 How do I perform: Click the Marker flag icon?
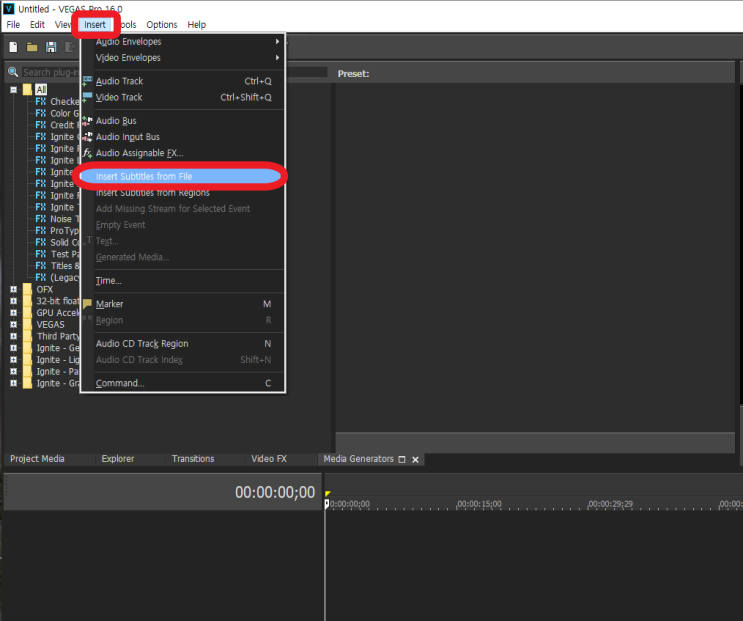click(87, 304)
